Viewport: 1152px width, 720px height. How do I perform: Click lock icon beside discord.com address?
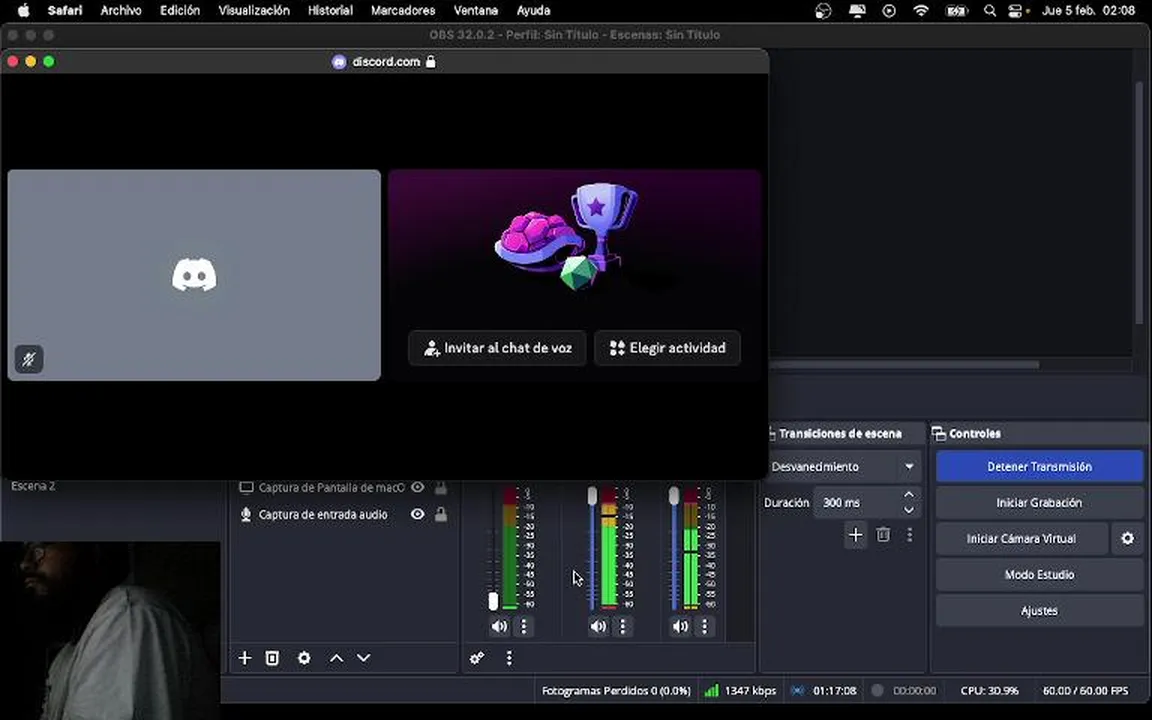pos(431,62)
